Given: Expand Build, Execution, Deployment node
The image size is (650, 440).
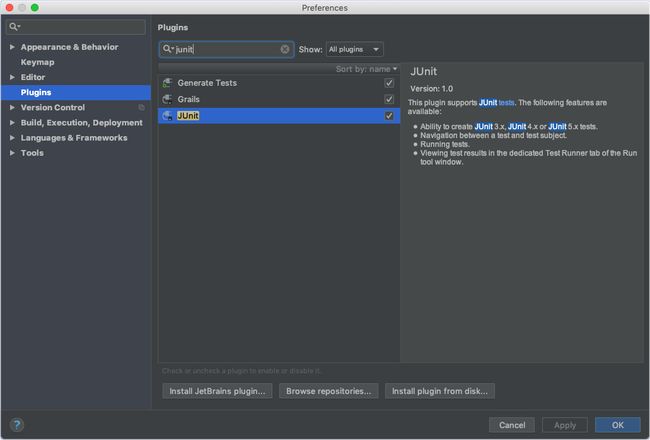Looking at the screenshot, I should (x=12, y=123).
